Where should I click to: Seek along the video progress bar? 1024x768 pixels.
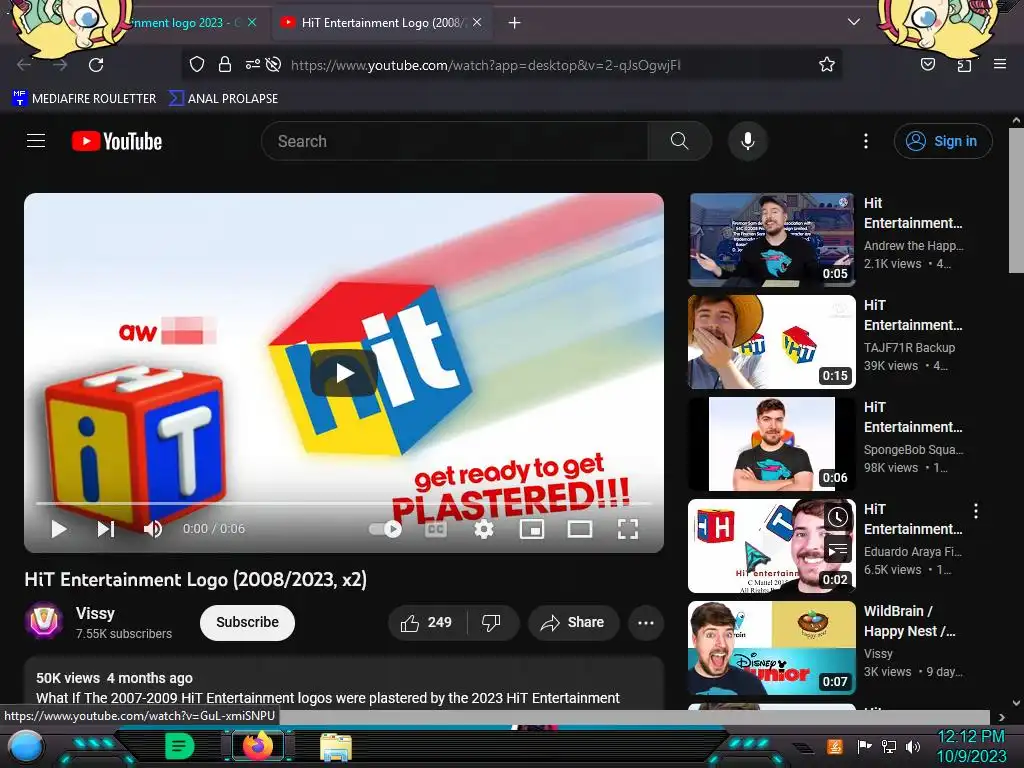point(344,504)
